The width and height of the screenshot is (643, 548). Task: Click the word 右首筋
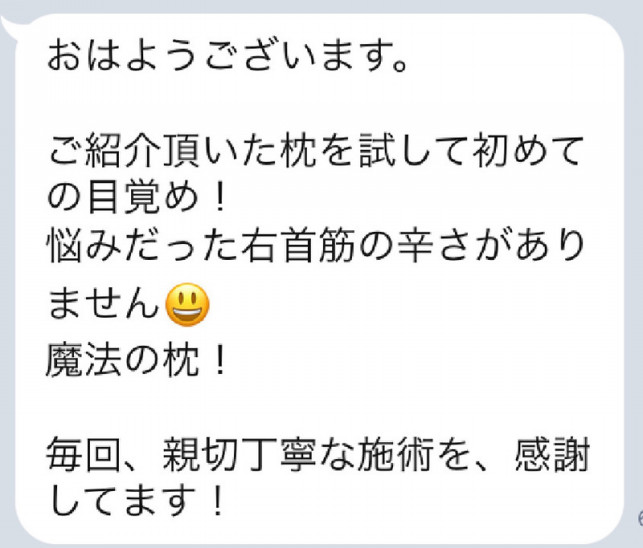pos(297,245)
